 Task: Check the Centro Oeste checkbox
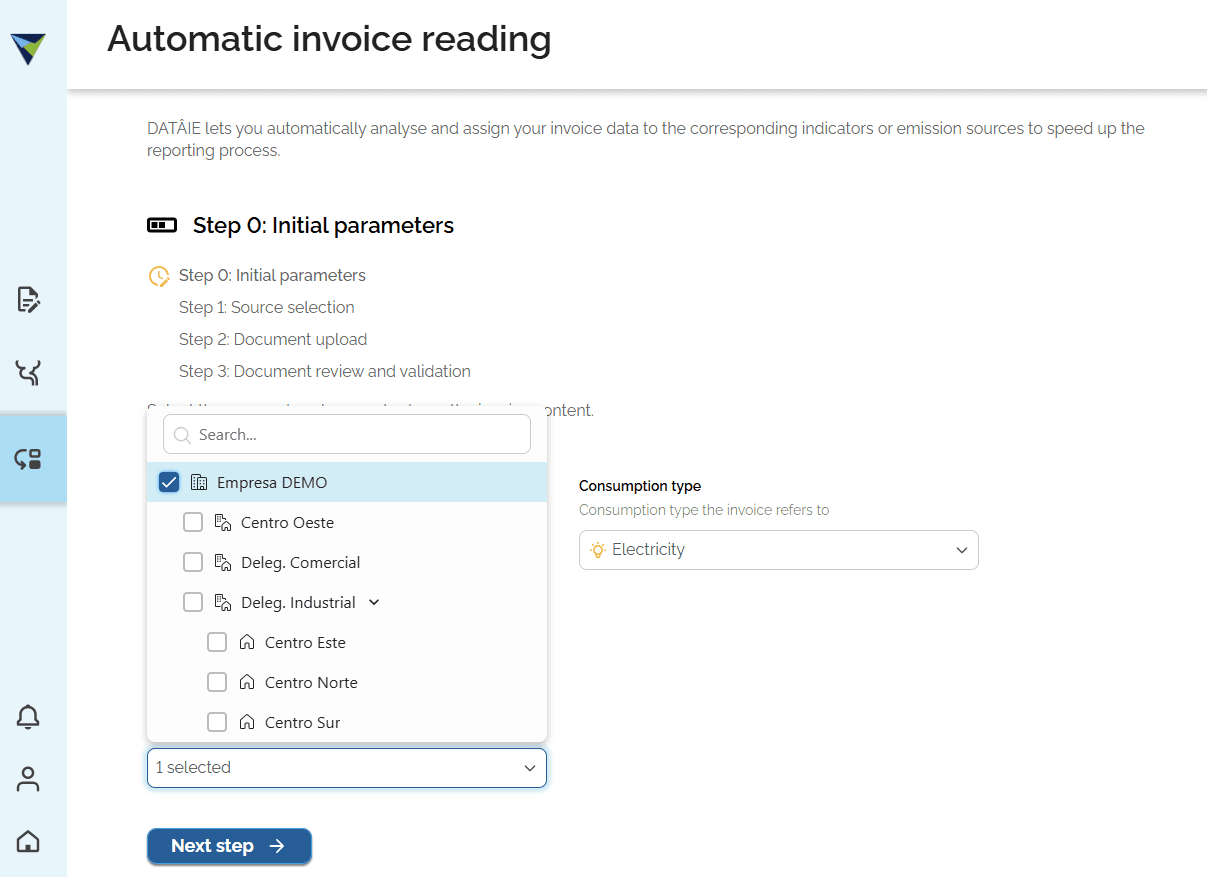(x=193, y=522)
